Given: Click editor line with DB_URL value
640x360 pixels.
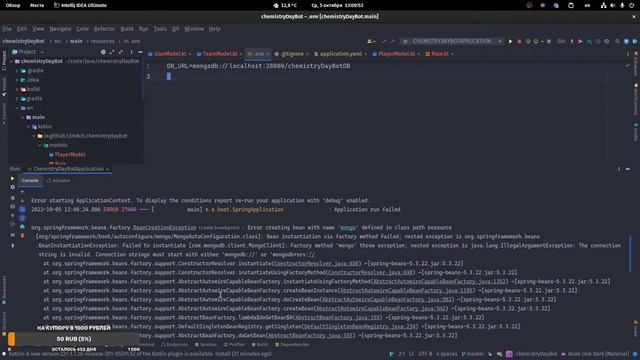Looking at the screenshot, I should pyautogui.click(x=258, y=66).
